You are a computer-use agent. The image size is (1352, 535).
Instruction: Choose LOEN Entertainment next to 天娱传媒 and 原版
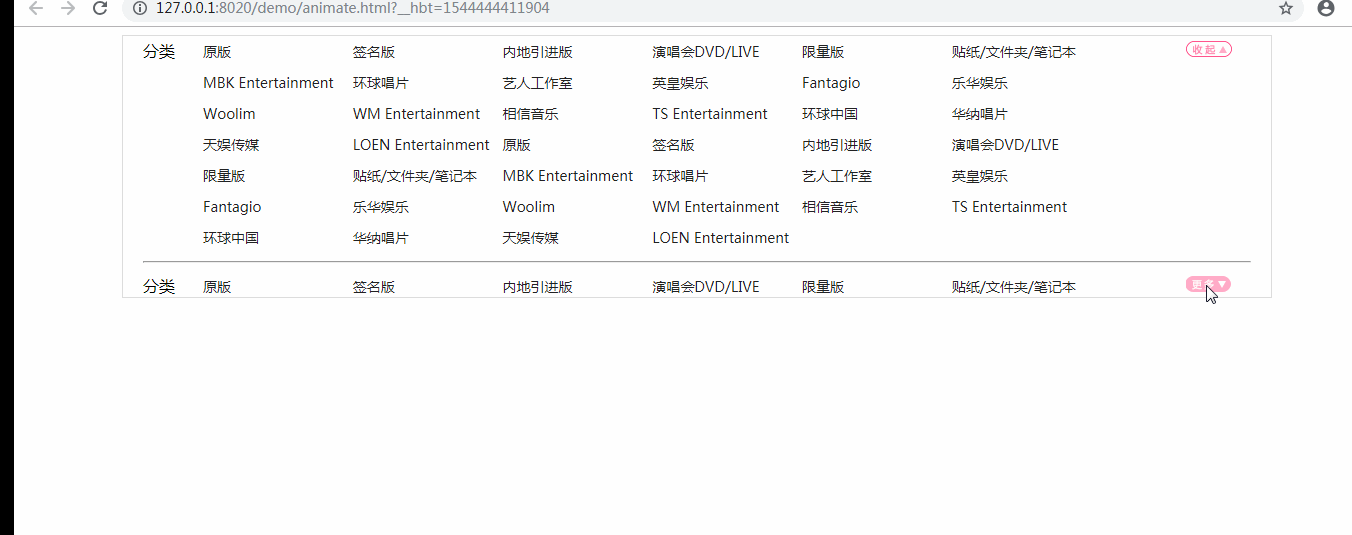[x=421, y=145]
